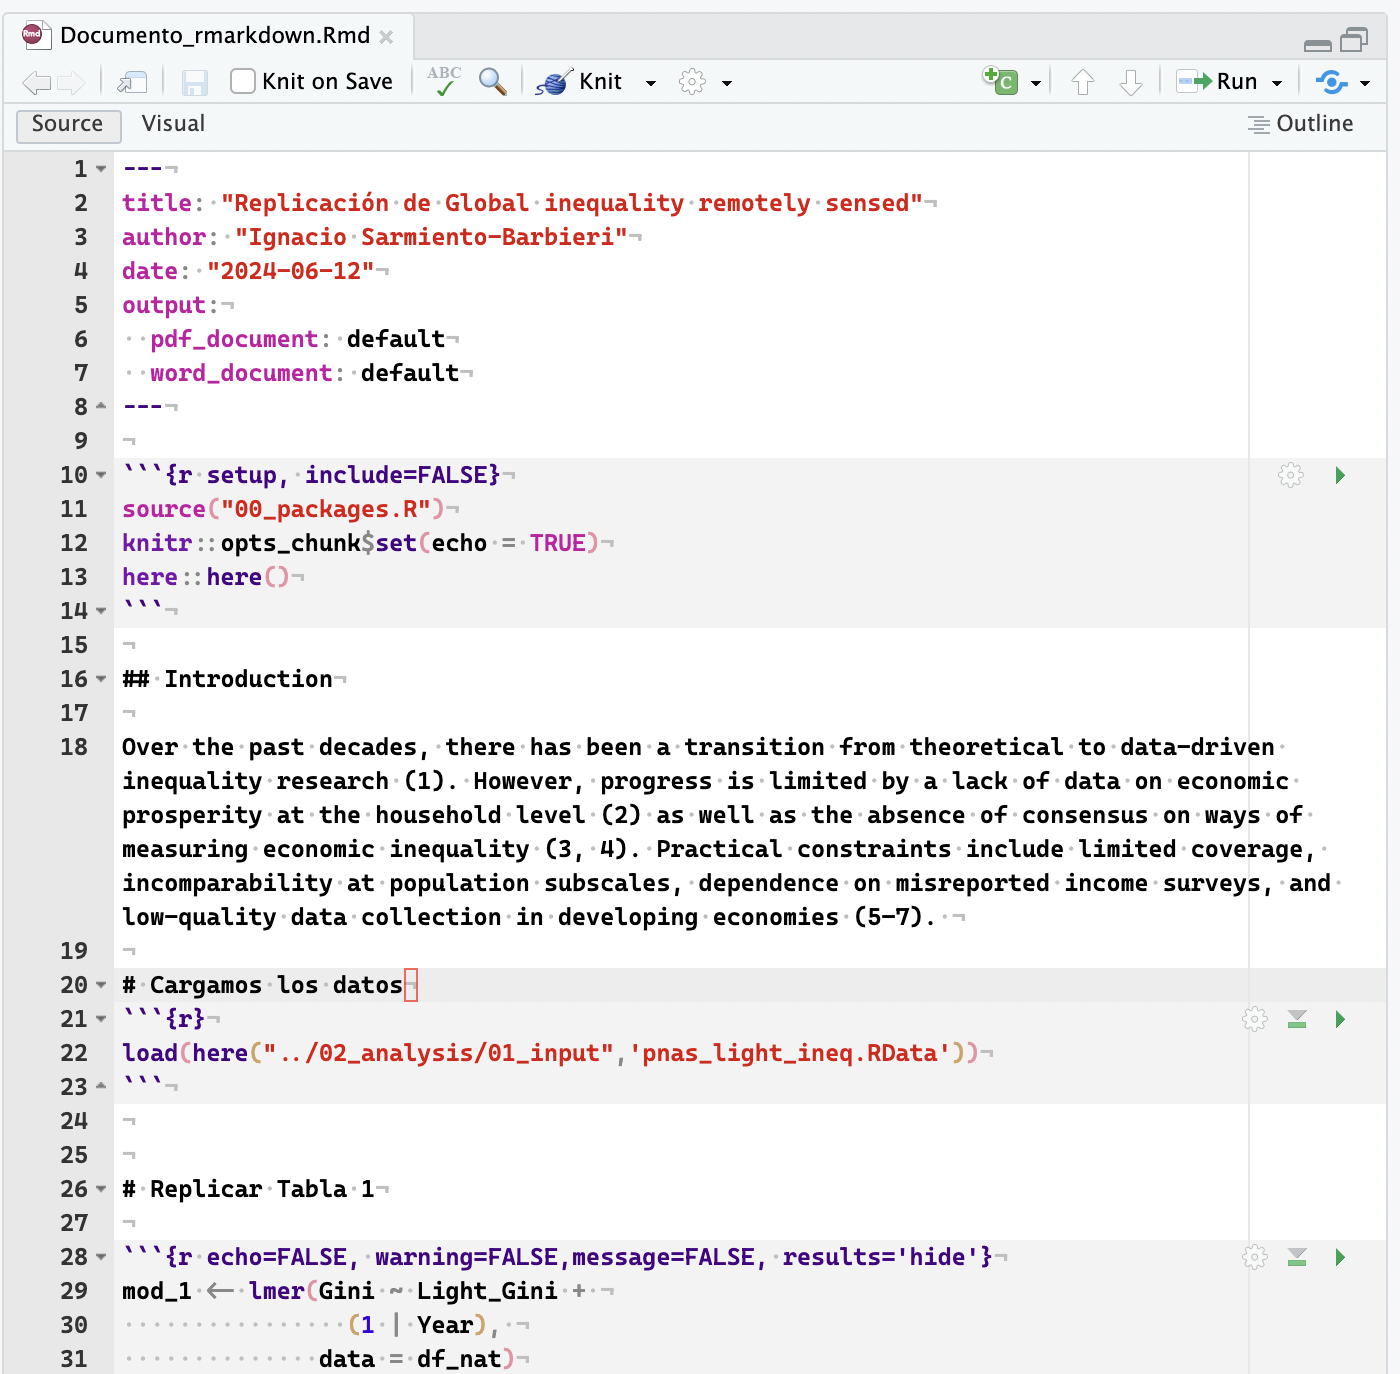Open Find/Replace with the magnifying glass
1400x1374 pixels.
(x=492, y=81)
